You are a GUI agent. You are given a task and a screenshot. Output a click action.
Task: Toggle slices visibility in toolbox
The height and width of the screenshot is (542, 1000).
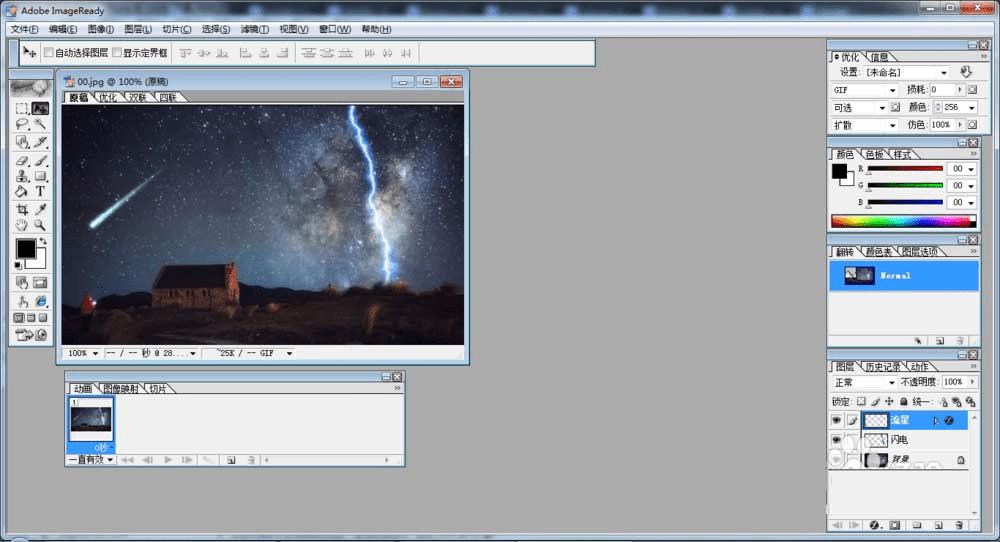(x=40, y=282)
